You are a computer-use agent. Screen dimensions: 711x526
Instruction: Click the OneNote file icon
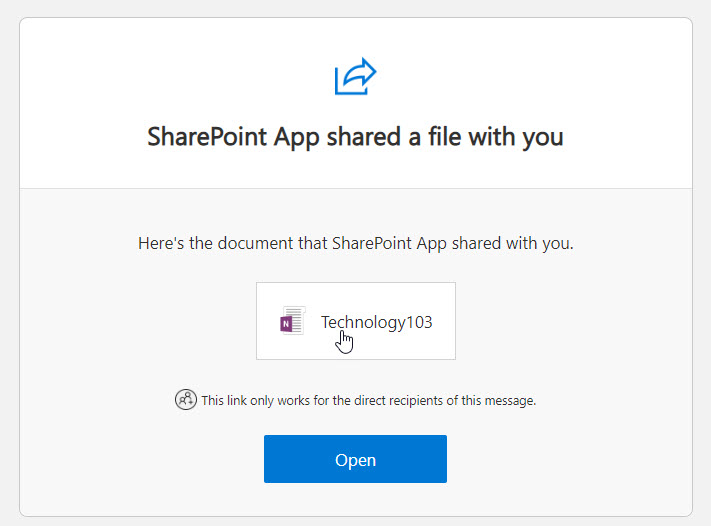click(292, 321)
